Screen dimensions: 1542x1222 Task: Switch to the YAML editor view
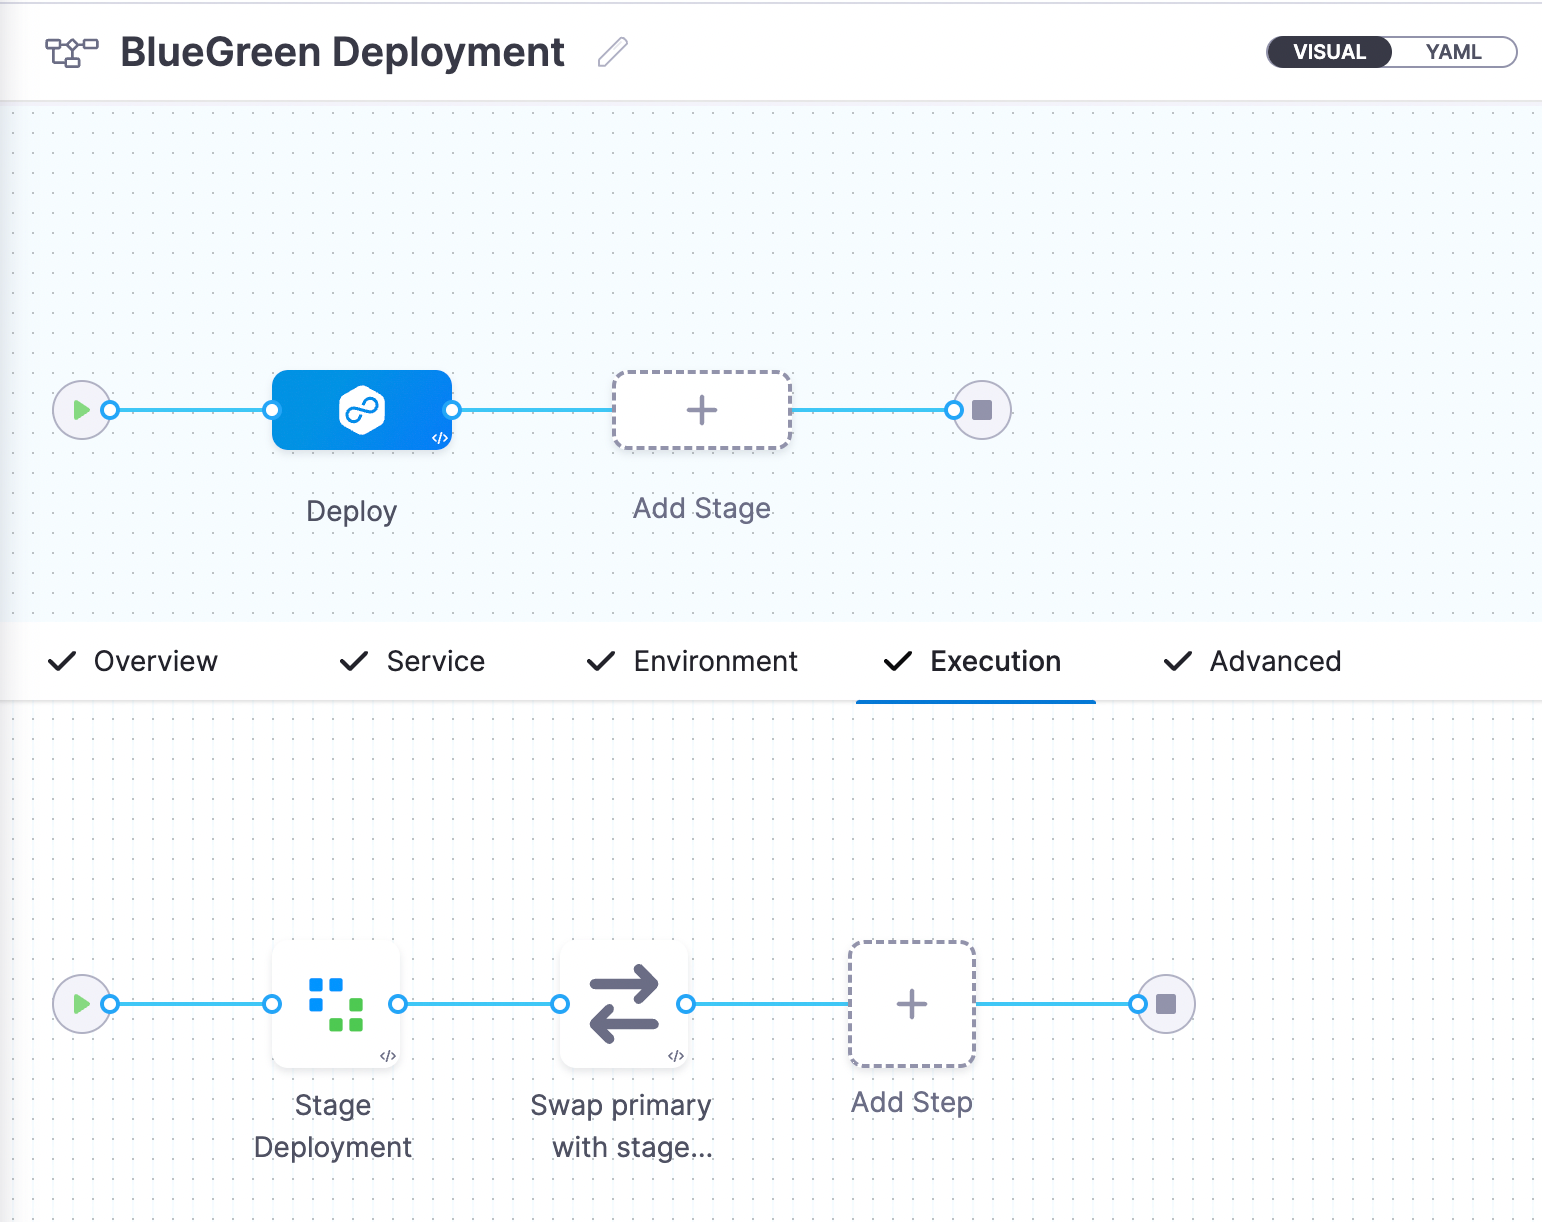[1453, 52]
